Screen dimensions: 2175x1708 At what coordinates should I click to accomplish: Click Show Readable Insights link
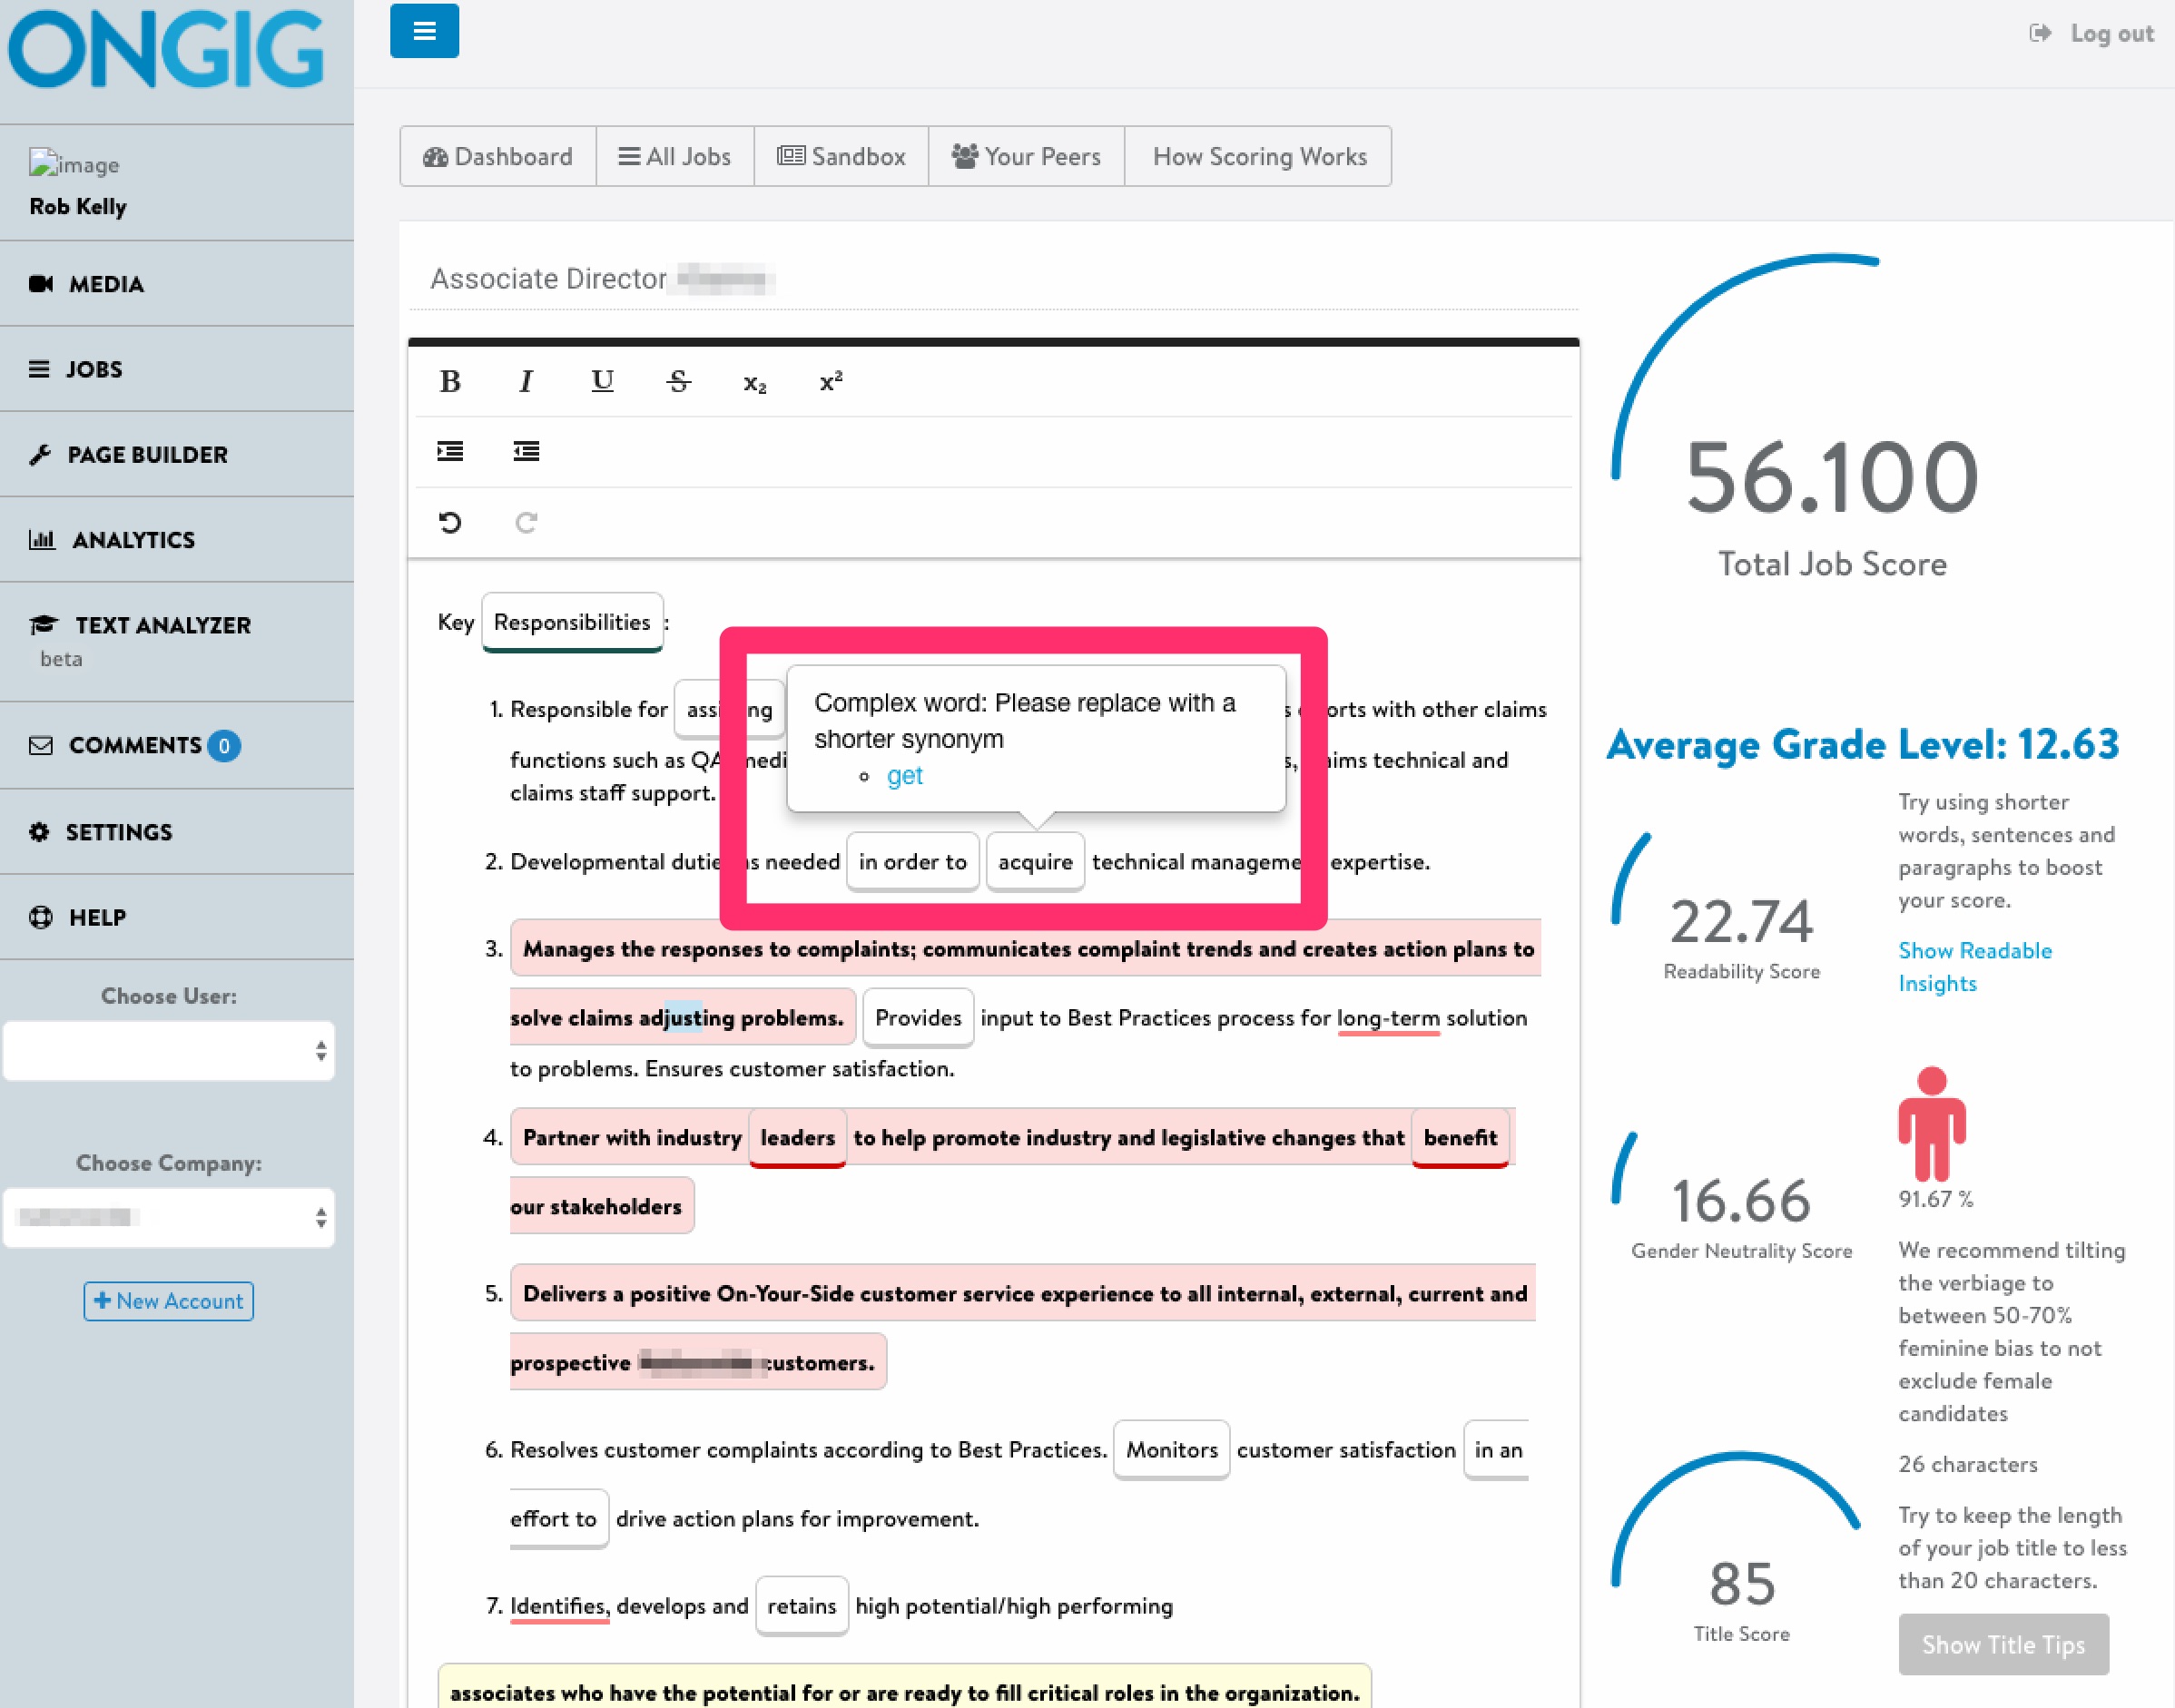click(1975, 967)
